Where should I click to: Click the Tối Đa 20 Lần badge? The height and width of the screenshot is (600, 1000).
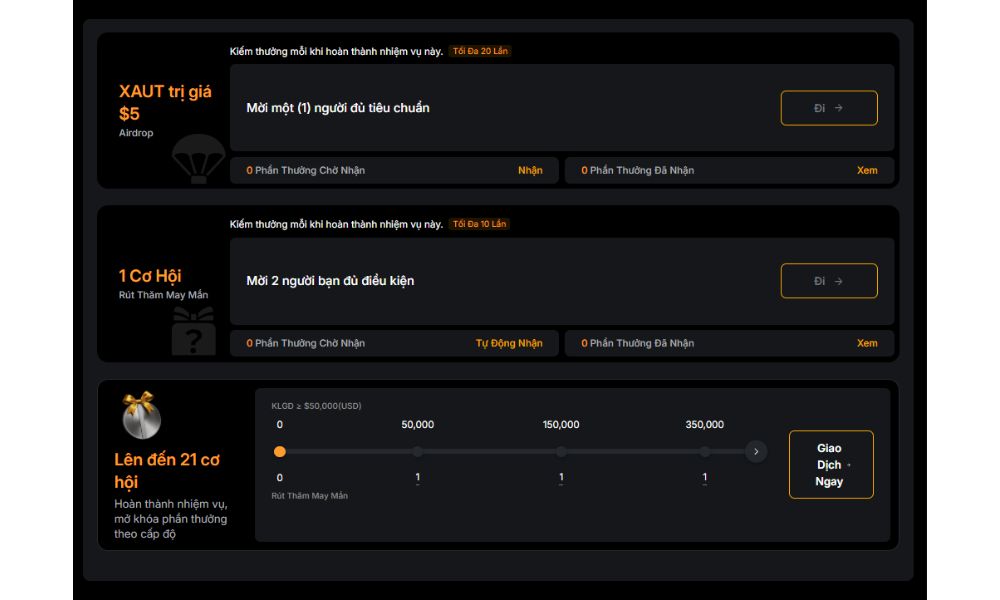click(x=480, y=51)
